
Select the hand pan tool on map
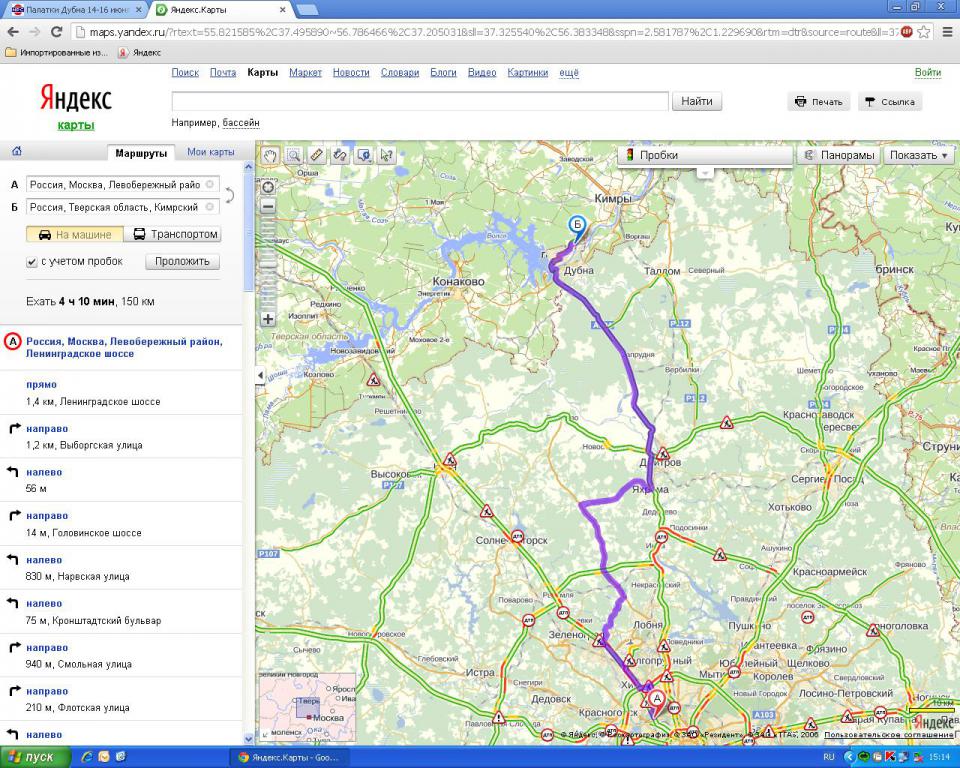(270, 156)
